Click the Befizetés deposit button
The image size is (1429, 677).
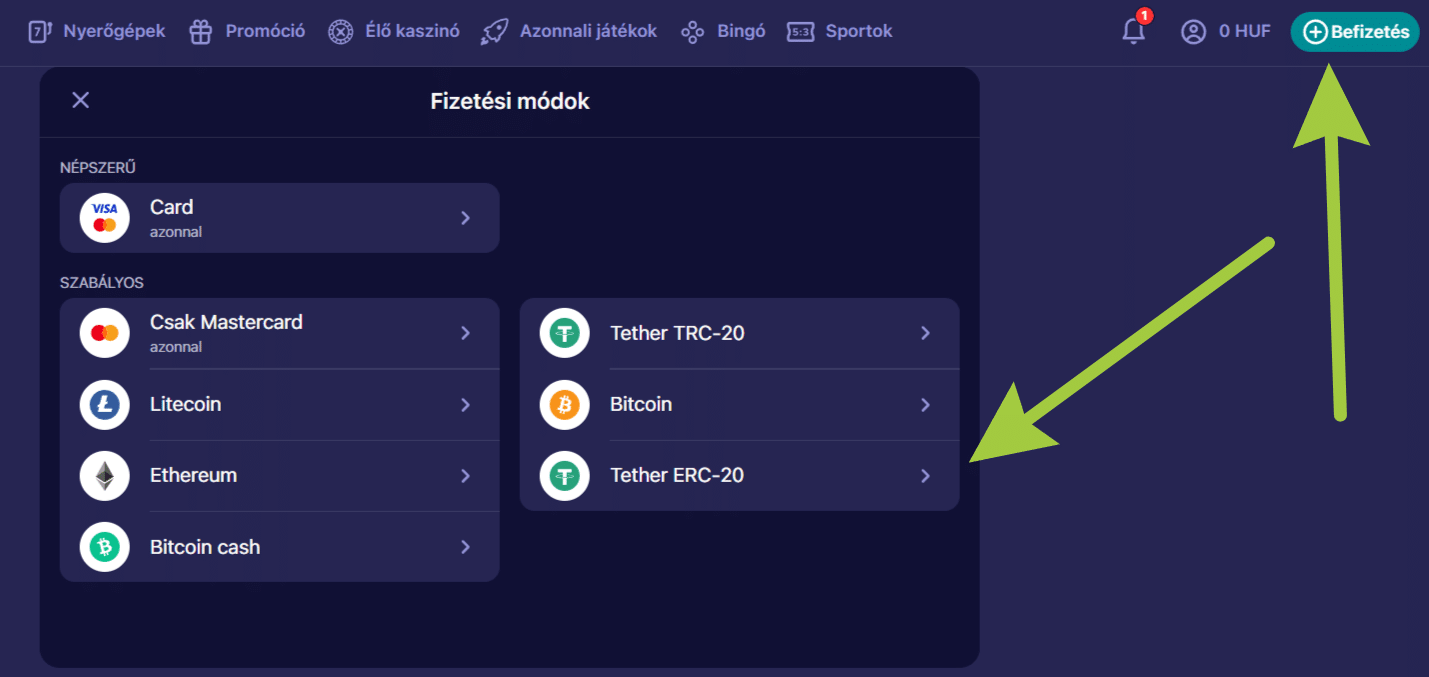tap(1354, 31)
